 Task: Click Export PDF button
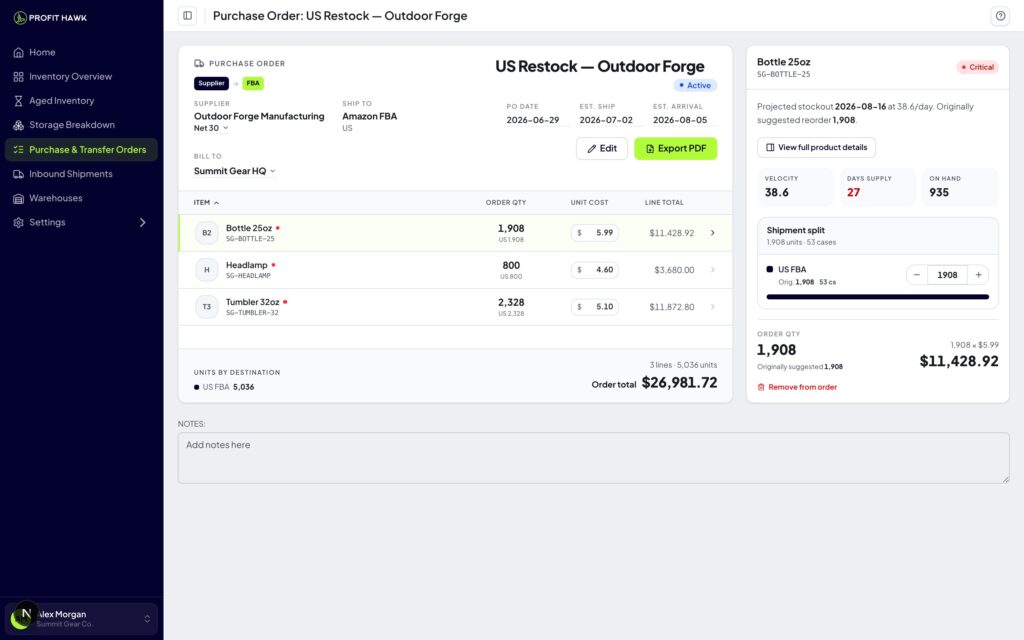(675, 148)
